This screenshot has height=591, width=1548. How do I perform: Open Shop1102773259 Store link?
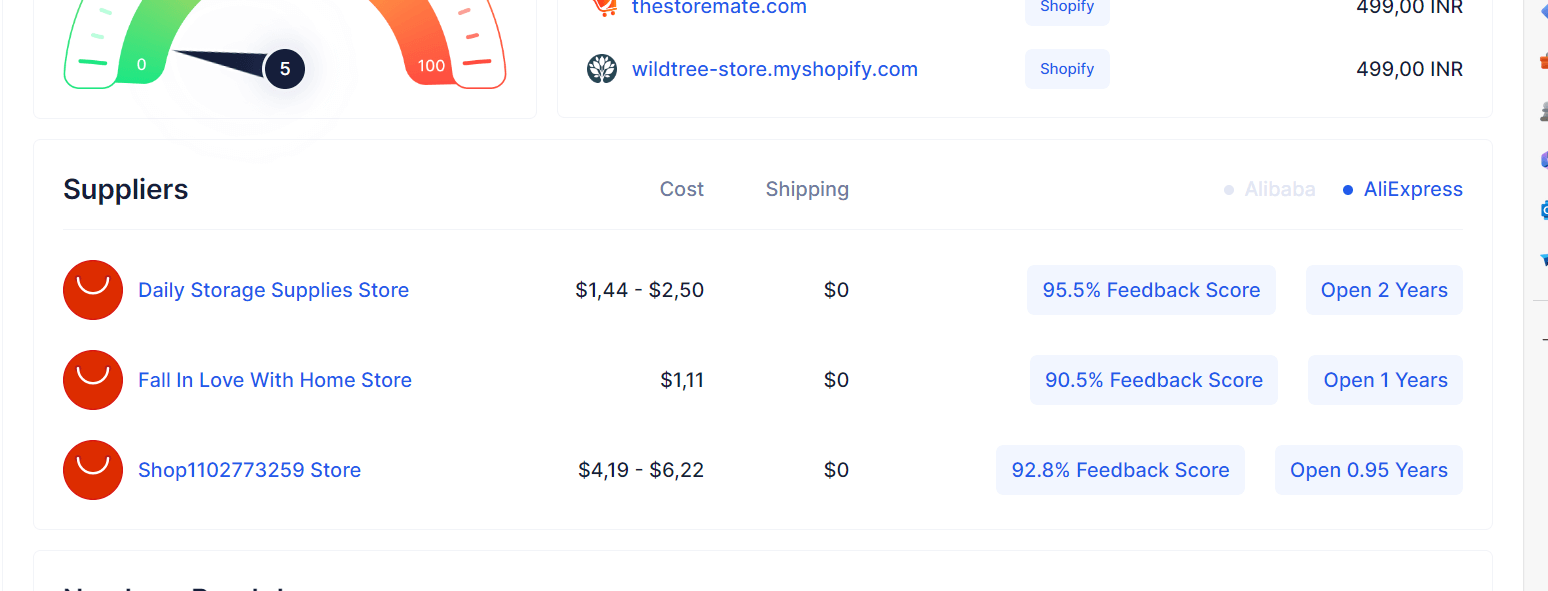coord(249,470)
